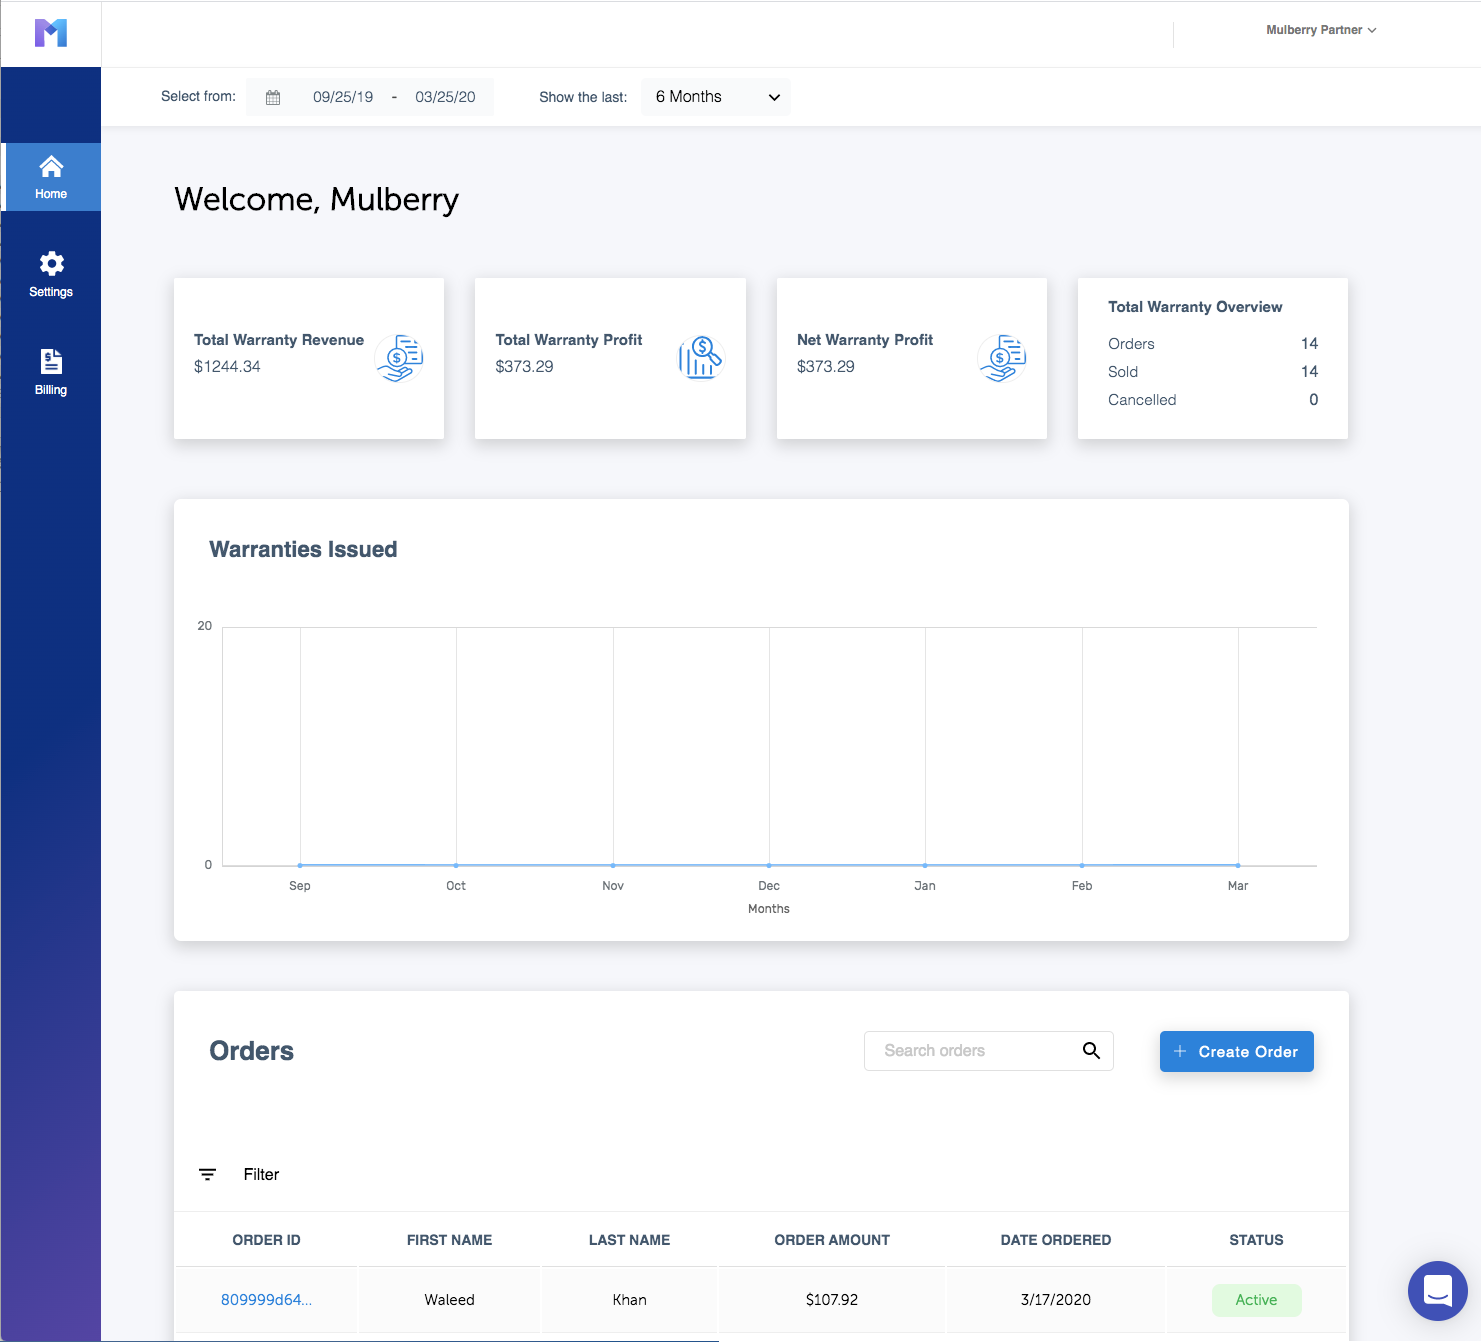This screenshot has width=1481, height=1342.
Task: Click the Feb axis label
Action: (x=1082, y=886)
